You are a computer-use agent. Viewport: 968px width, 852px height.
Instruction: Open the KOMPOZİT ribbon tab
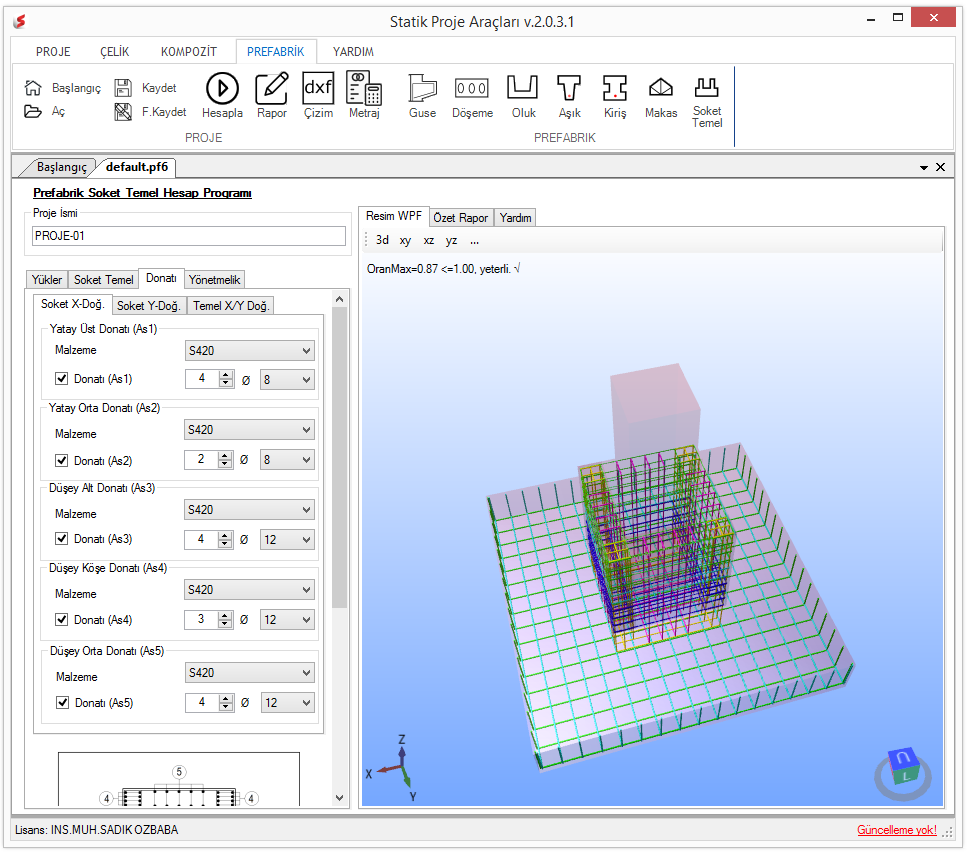[x=189, y=52]
